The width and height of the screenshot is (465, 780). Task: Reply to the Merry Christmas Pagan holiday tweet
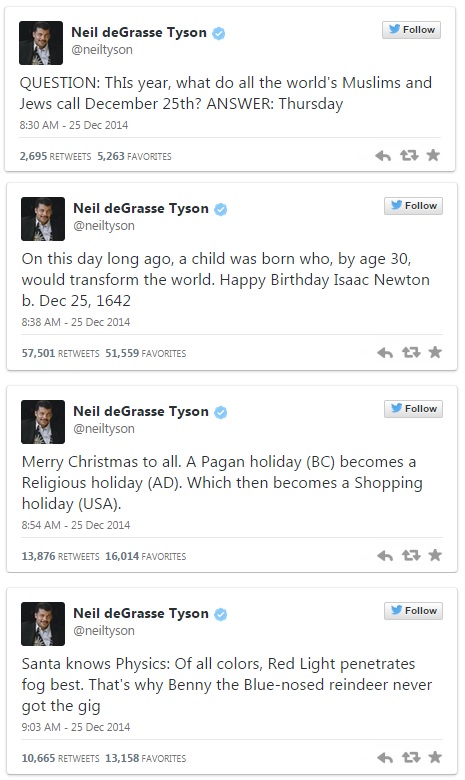(385, 556)
